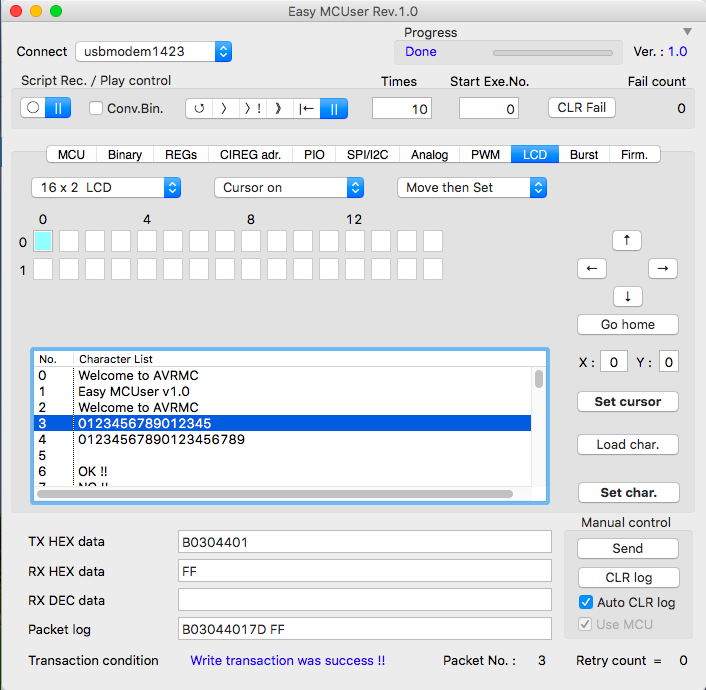The width and height of the screenshot is (706, 690).
Task: Select list row 0 "Welcome to AVRMC"
Action: coord(283,375)
